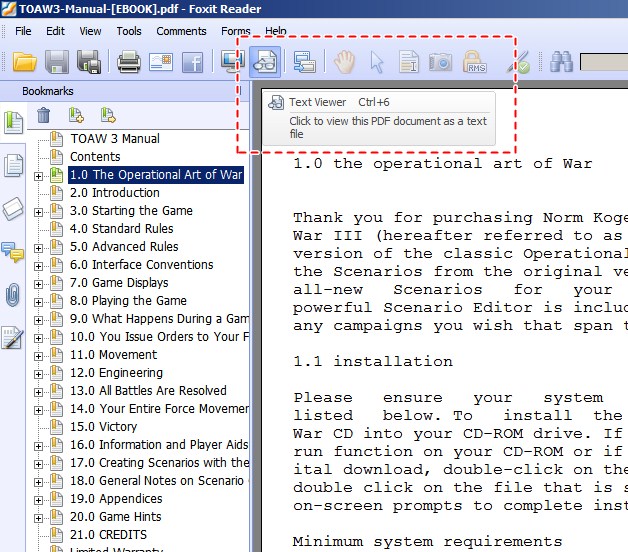Expand the 6.0 Interface Conventions bookmark
Screen dimensions: 628x552
tap(38, 266)
